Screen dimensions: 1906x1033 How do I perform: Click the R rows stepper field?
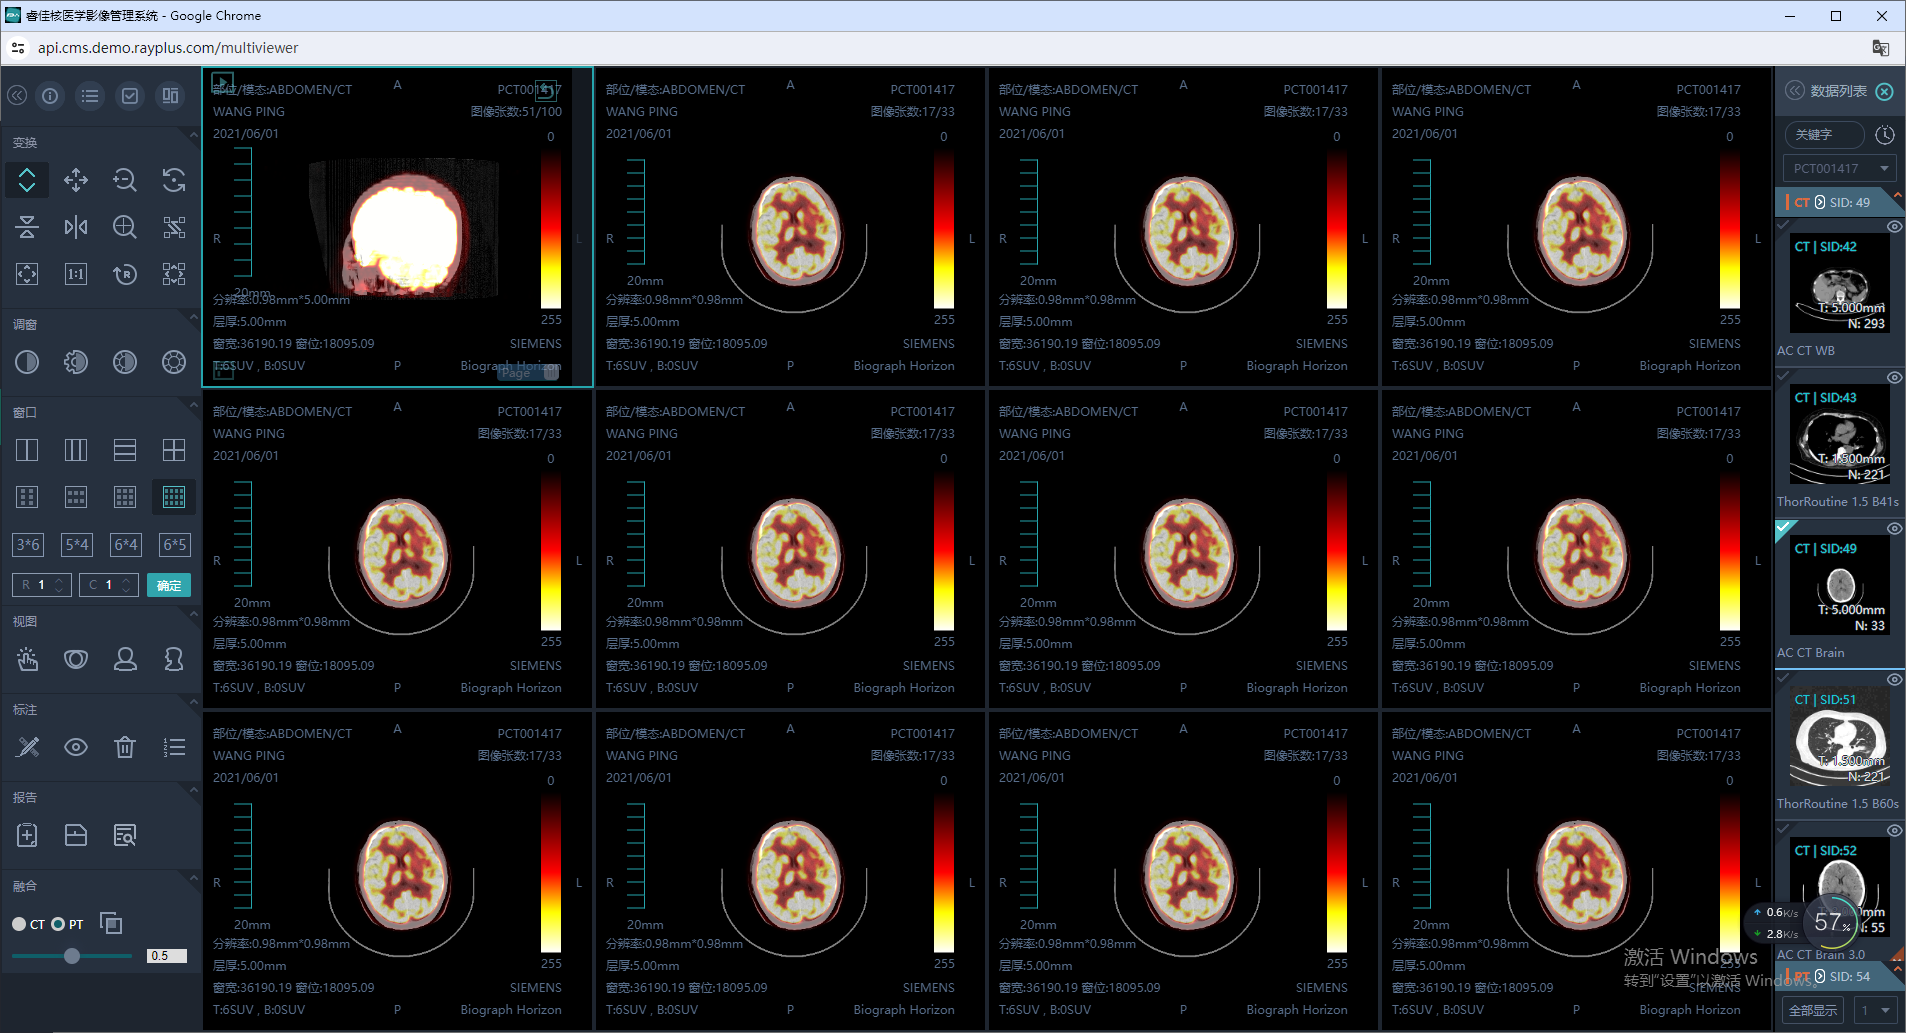(x=42, y=585)
